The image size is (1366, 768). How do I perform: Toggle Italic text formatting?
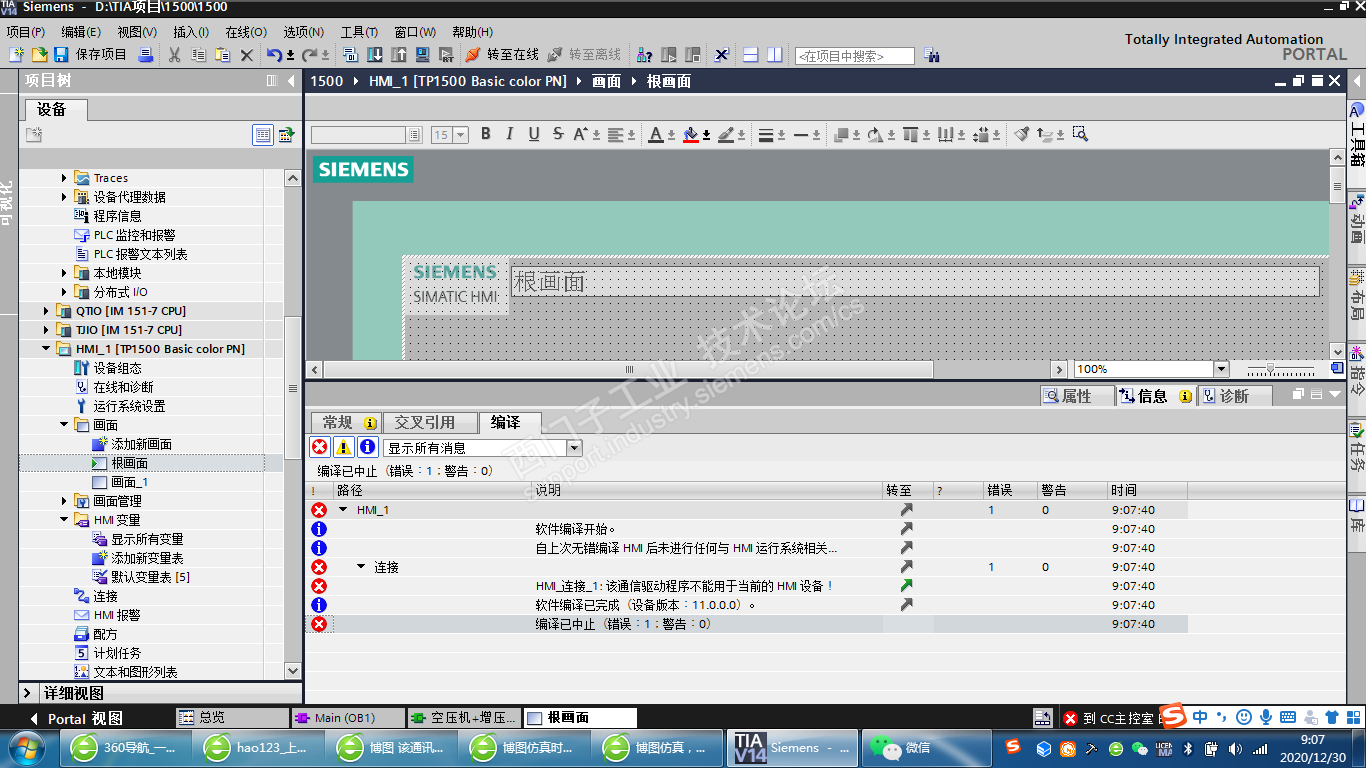[510, 134]
